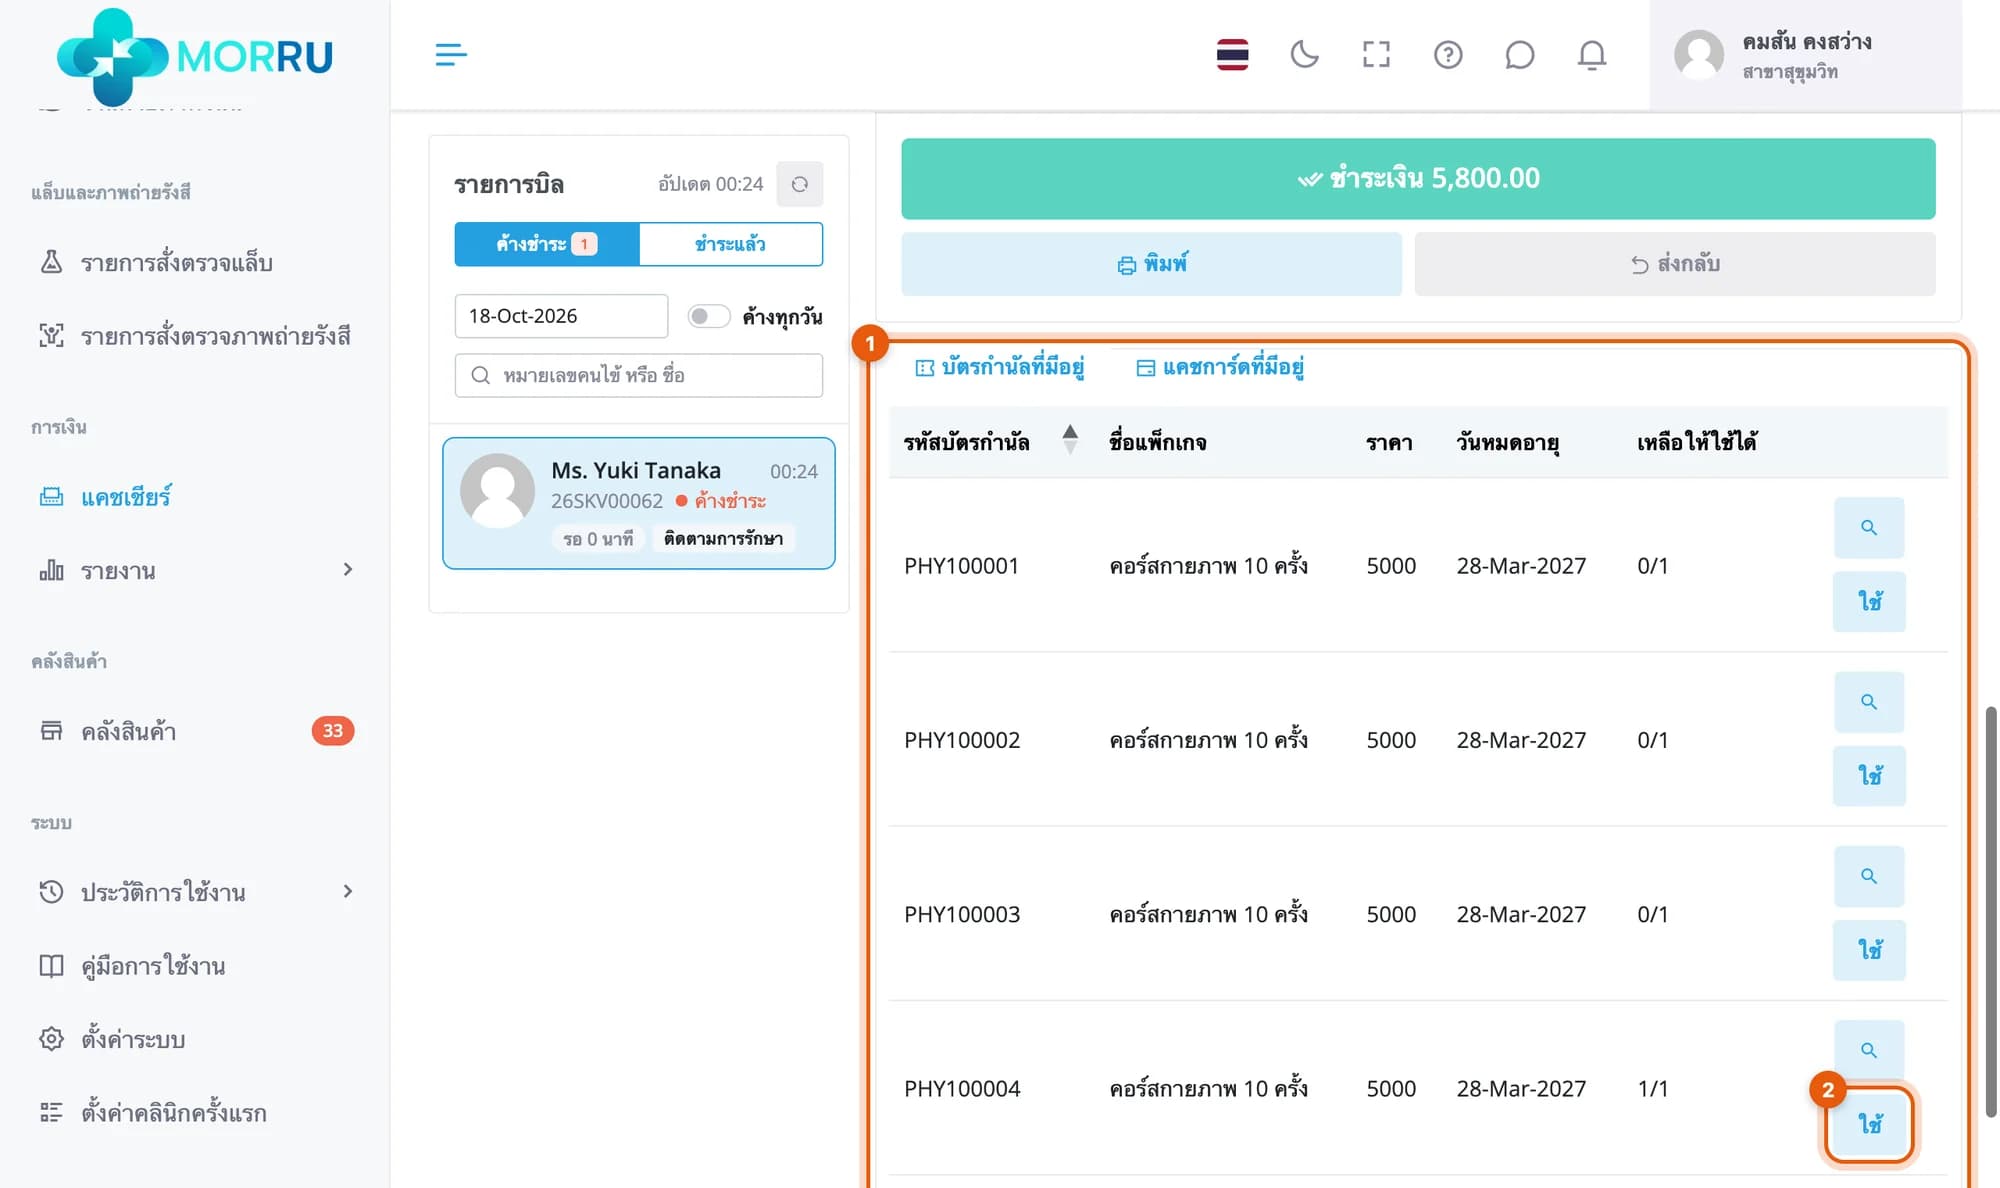
Task: Sort by รหัสบัตรกำนัล column arrow
Action: 1070,440
